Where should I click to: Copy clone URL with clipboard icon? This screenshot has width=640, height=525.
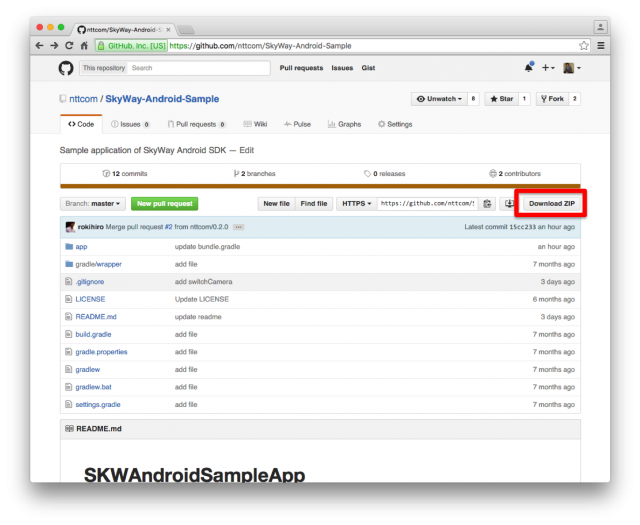point(487,204)
